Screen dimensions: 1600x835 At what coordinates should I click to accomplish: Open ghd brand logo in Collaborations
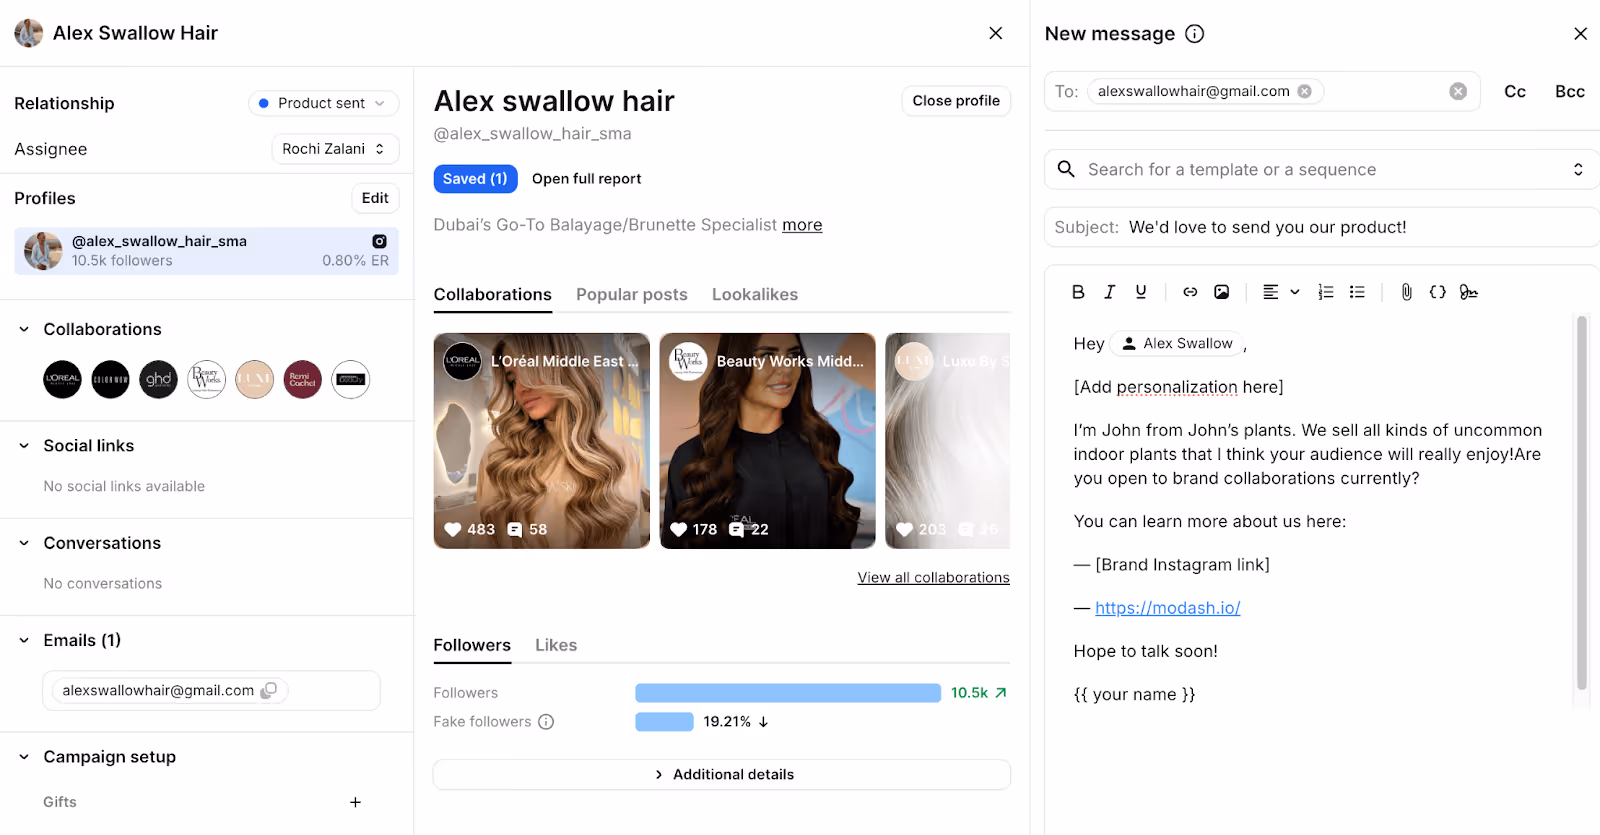158,379
